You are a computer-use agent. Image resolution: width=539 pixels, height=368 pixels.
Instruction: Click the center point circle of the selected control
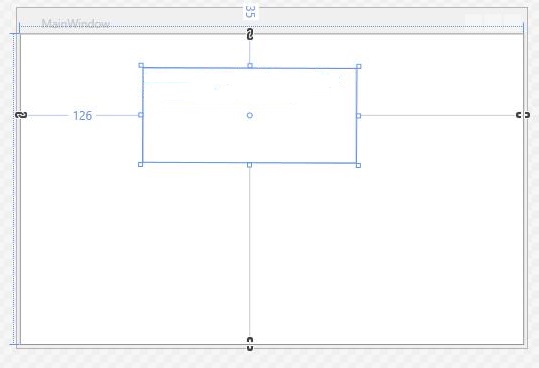pos(250,115)
